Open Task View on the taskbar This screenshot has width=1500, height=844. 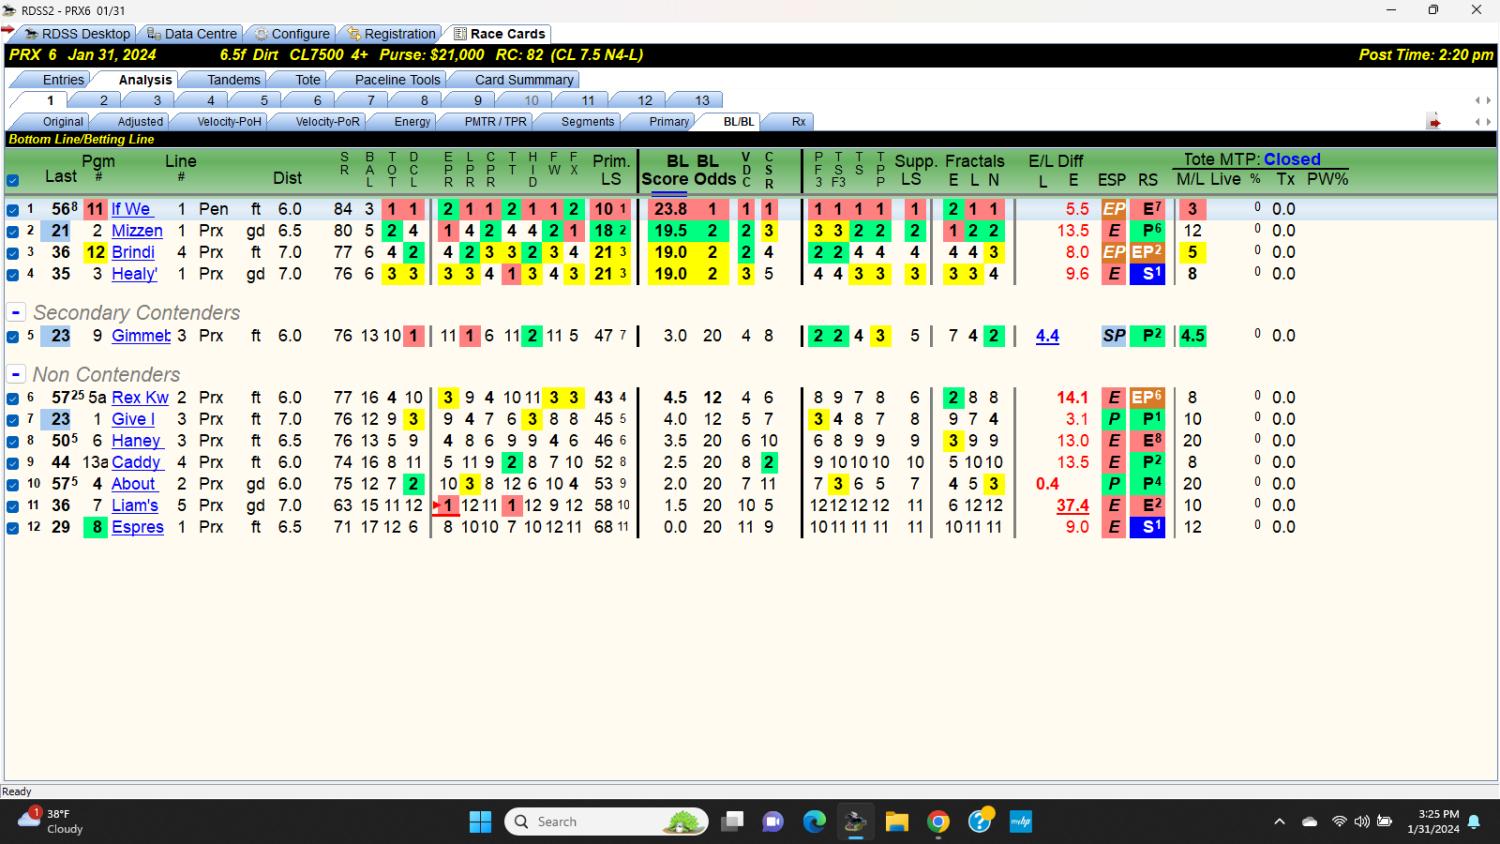pos(732,822)
